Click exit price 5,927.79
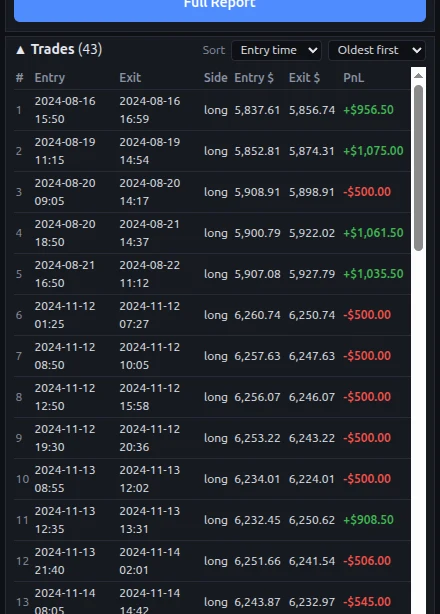 tap(312, 274)
